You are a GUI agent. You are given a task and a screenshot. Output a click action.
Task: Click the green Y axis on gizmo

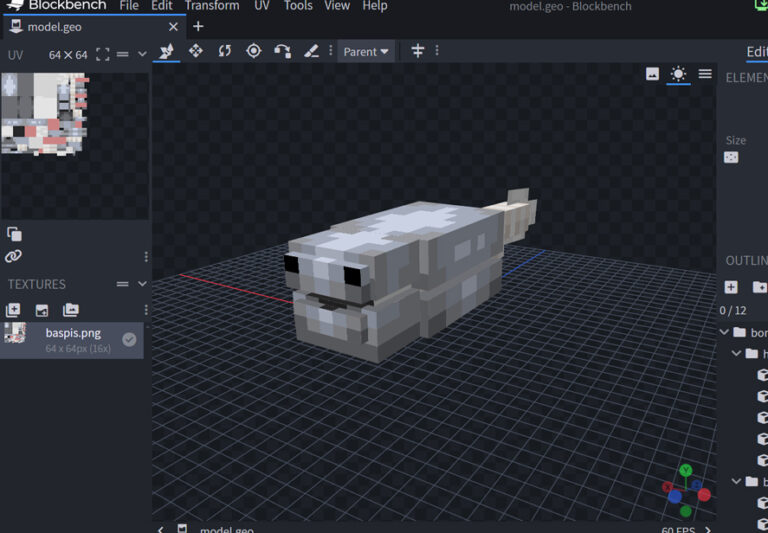pyautogui.click(x=685, y=470)
